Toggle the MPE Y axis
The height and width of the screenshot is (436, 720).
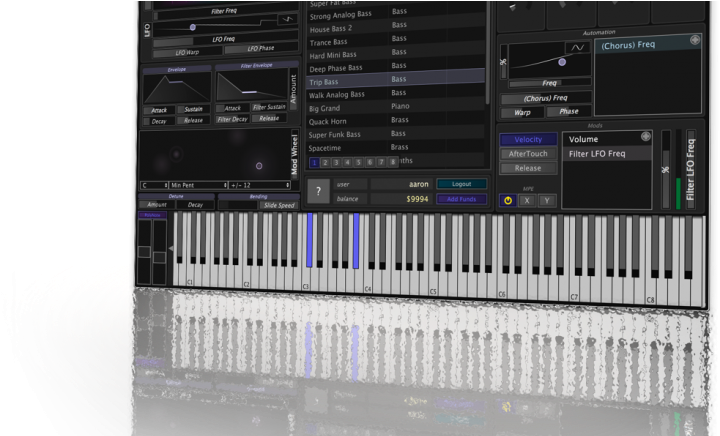coord(547,201)
